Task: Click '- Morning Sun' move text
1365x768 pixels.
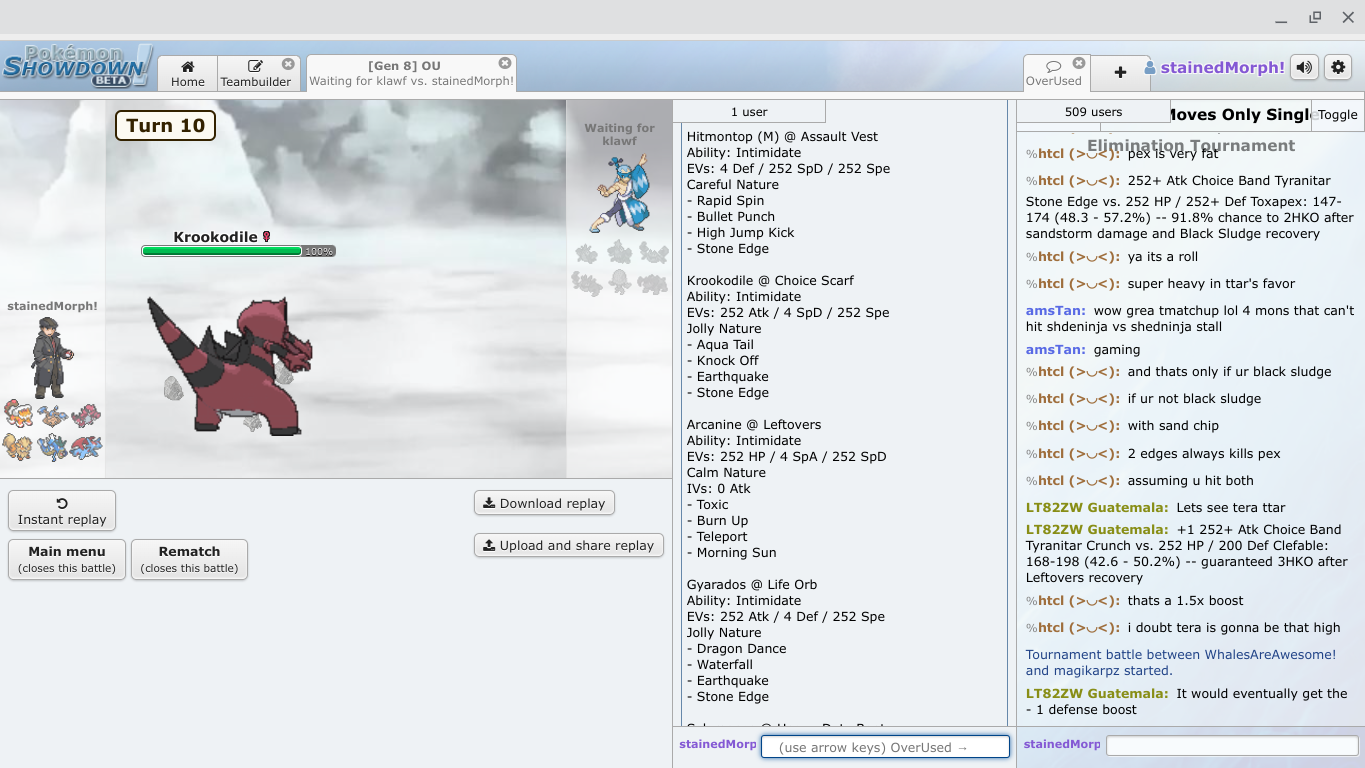Action: pyautogui.click(x=732, y=552)
